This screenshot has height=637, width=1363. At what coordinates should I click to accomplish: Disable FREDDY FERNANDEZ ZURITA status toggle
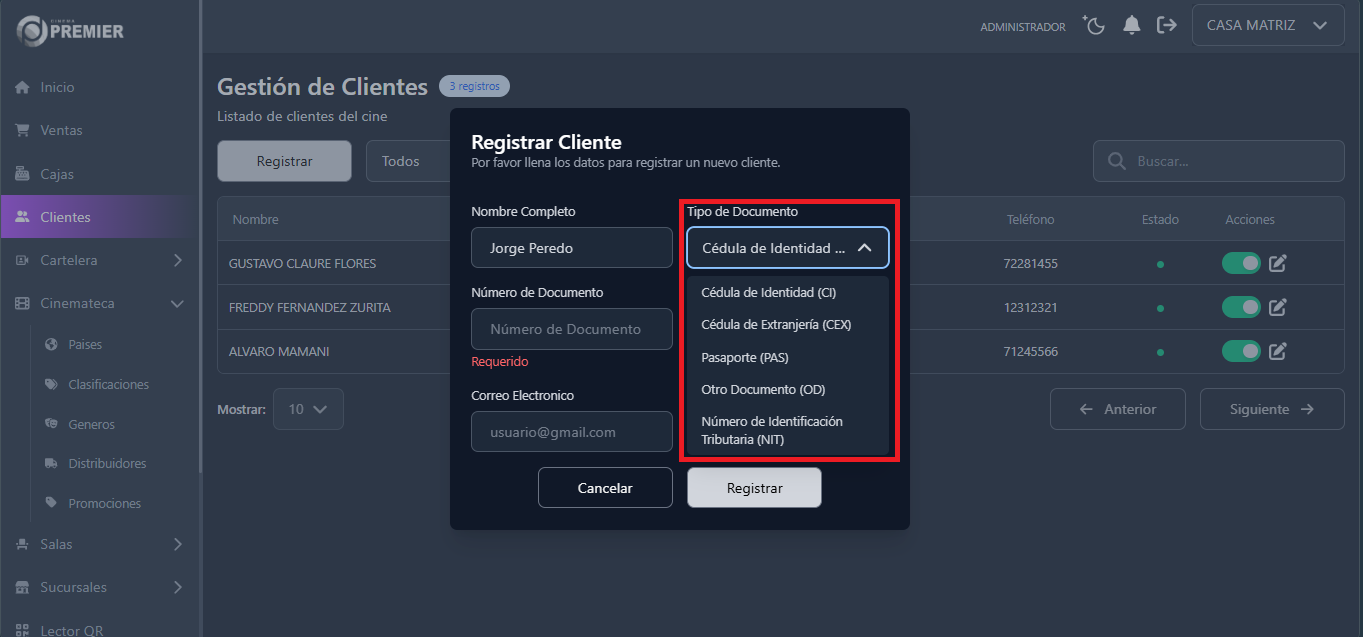tap(1241, 307)
